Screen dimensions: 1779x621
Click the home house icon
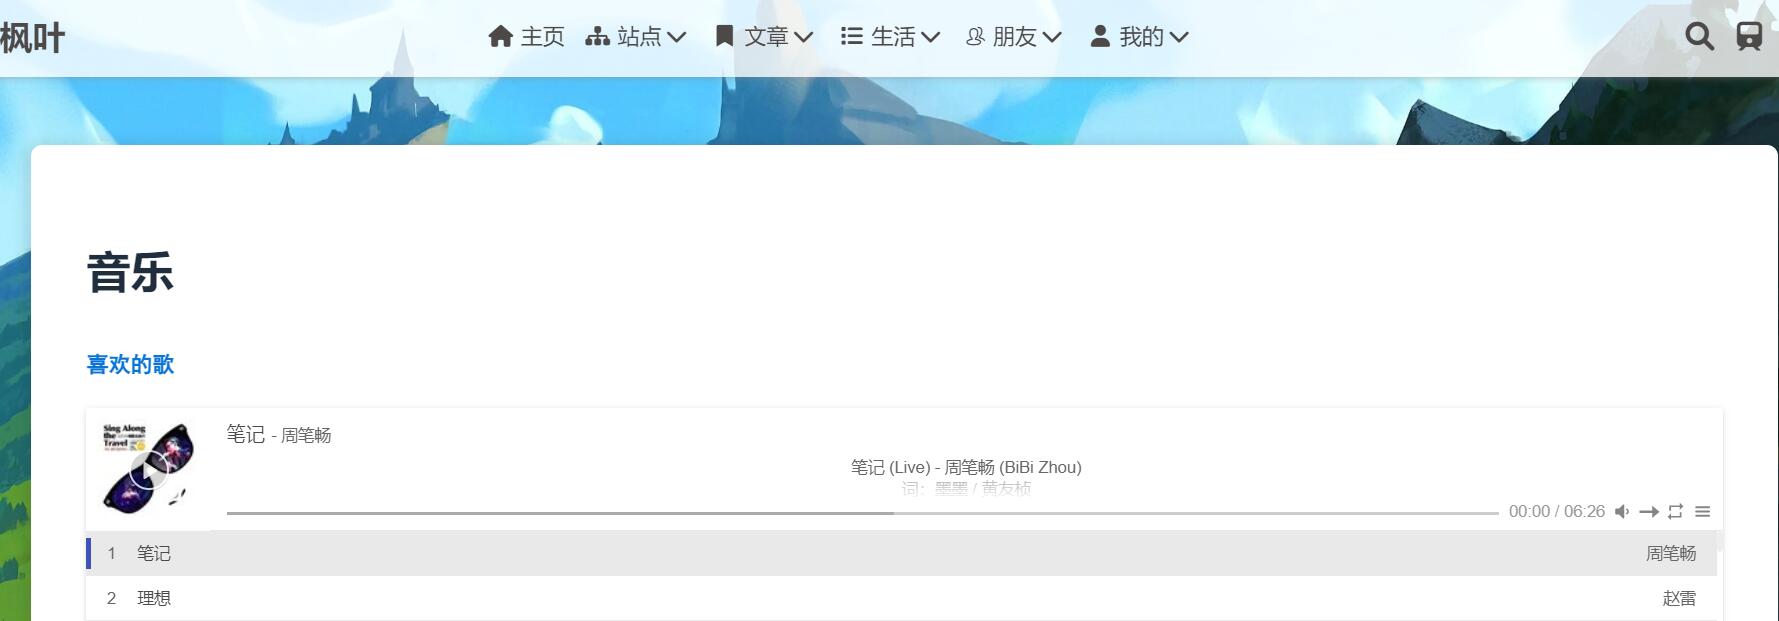tap(500, 37)
